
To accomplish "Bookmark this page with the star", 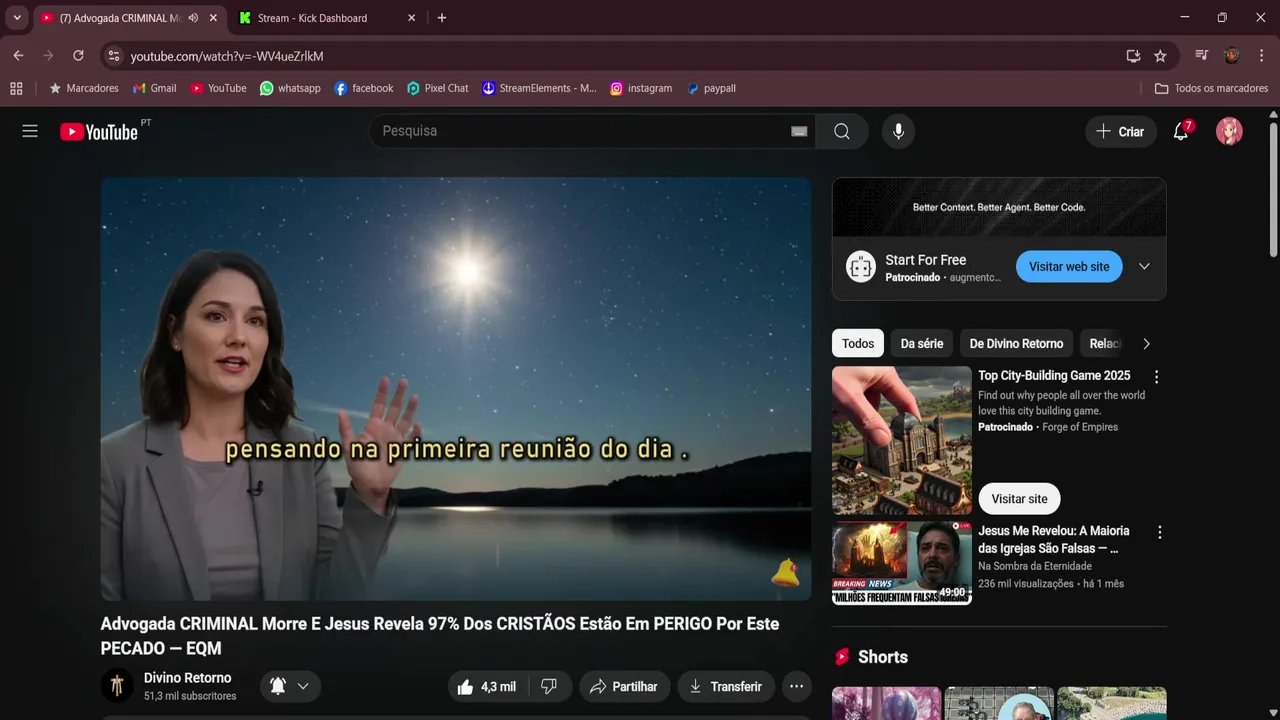I will click(x=1160, y=56).
